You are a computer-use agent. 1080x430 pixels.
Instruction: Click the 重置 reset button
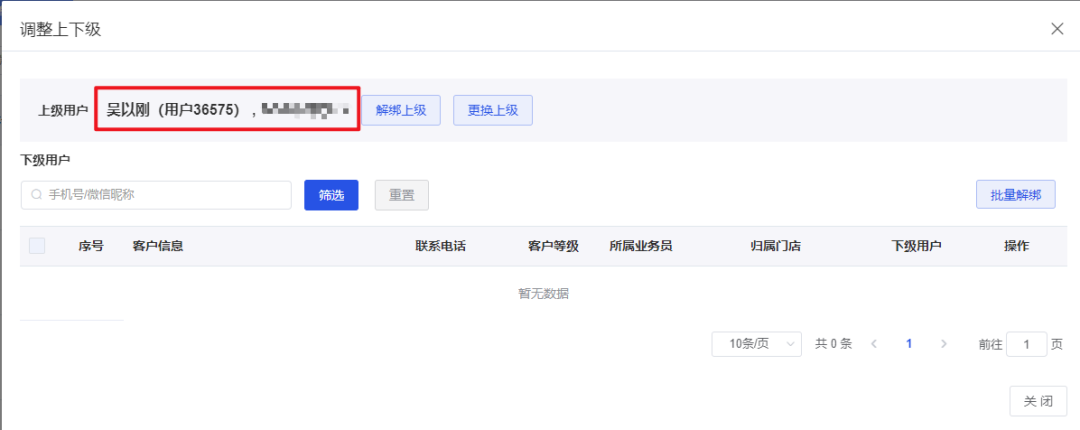pos(402,196)
